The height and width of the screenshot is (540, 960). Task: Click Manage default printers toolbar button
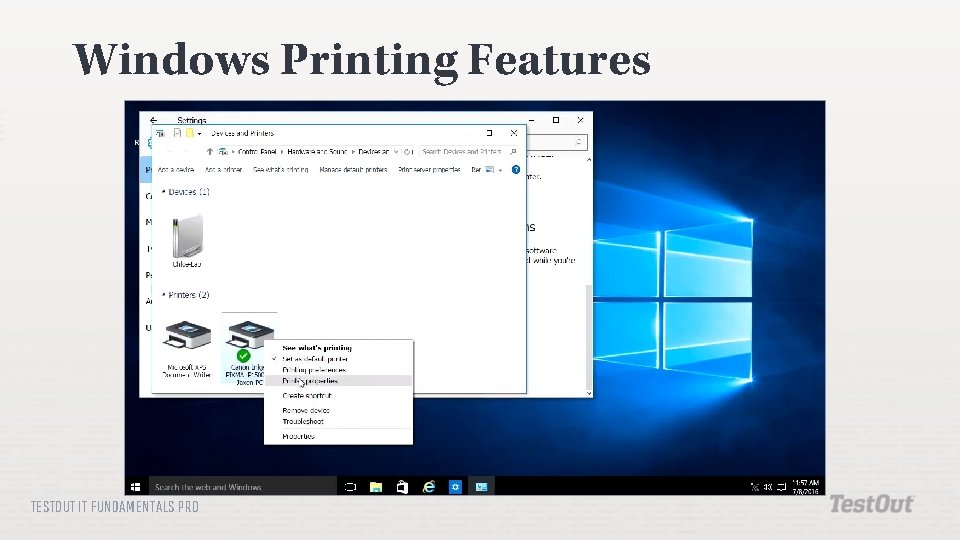click(353, 170)
